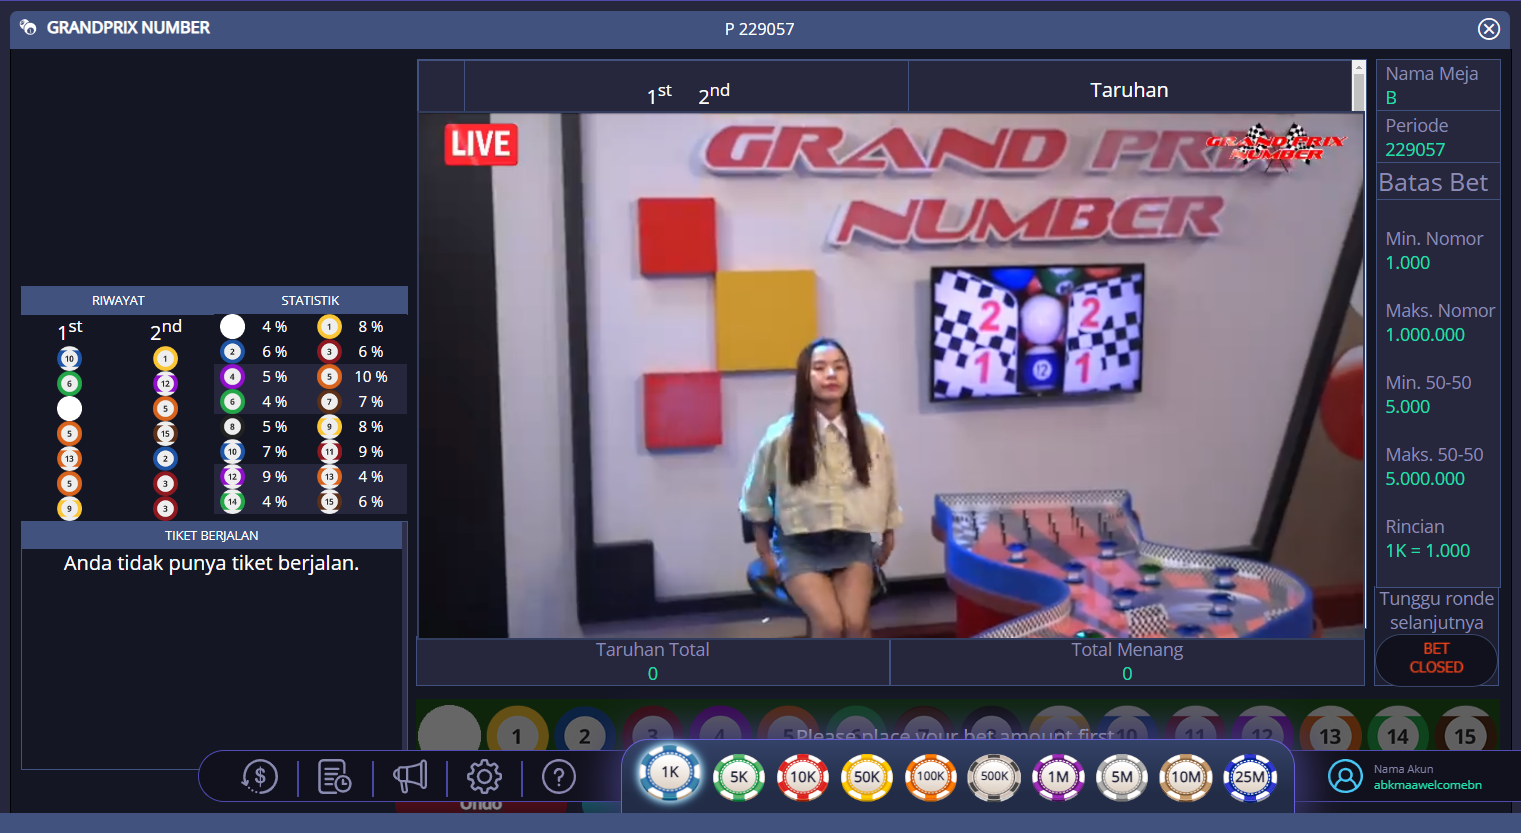Pick the red 10K chip
The height and width of the screenshot is (833, 1521).
click(x=803, y=777)
